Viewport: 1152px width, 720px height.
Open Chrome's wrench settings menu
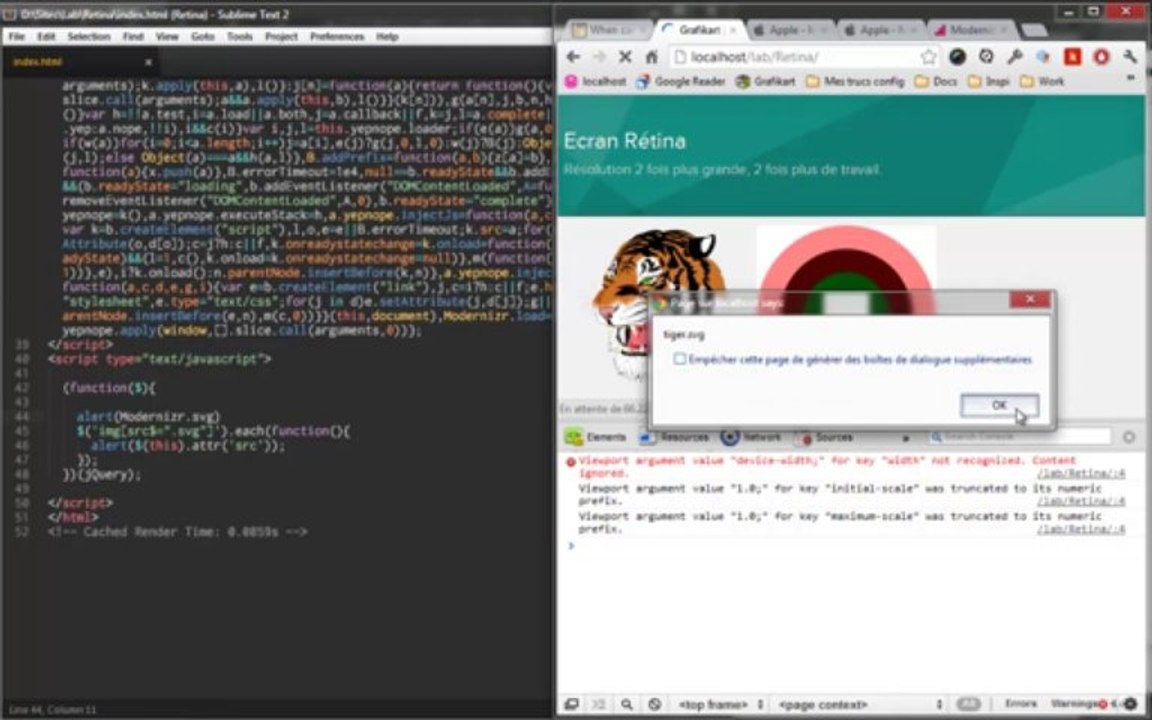(x=1130, y=57)
